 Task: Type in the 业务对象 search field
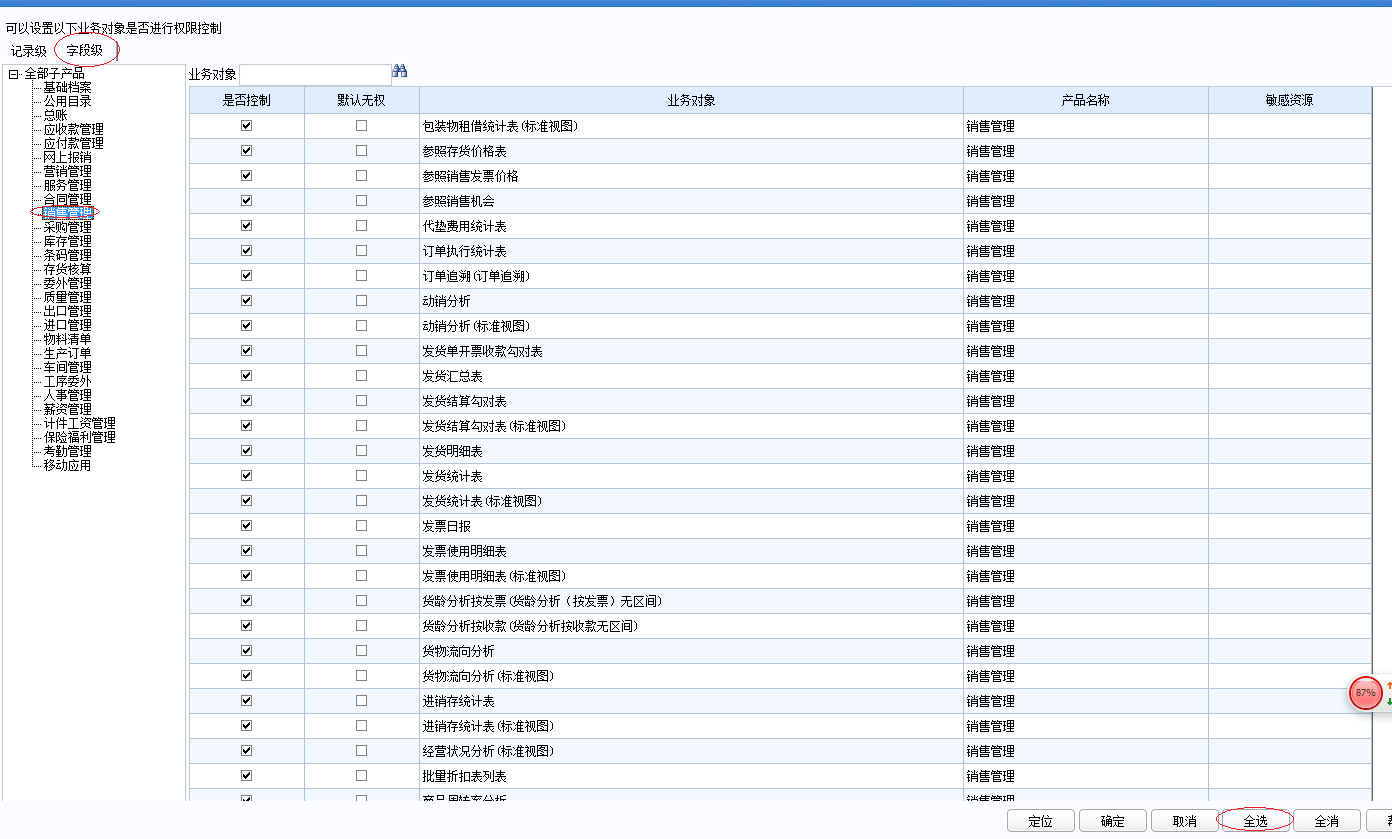coord(315,74)
